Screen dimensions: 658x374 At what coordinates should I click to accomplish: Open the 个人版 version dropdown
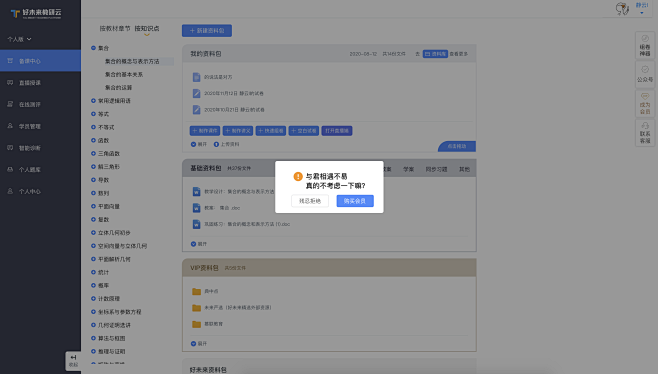(19, 39)
